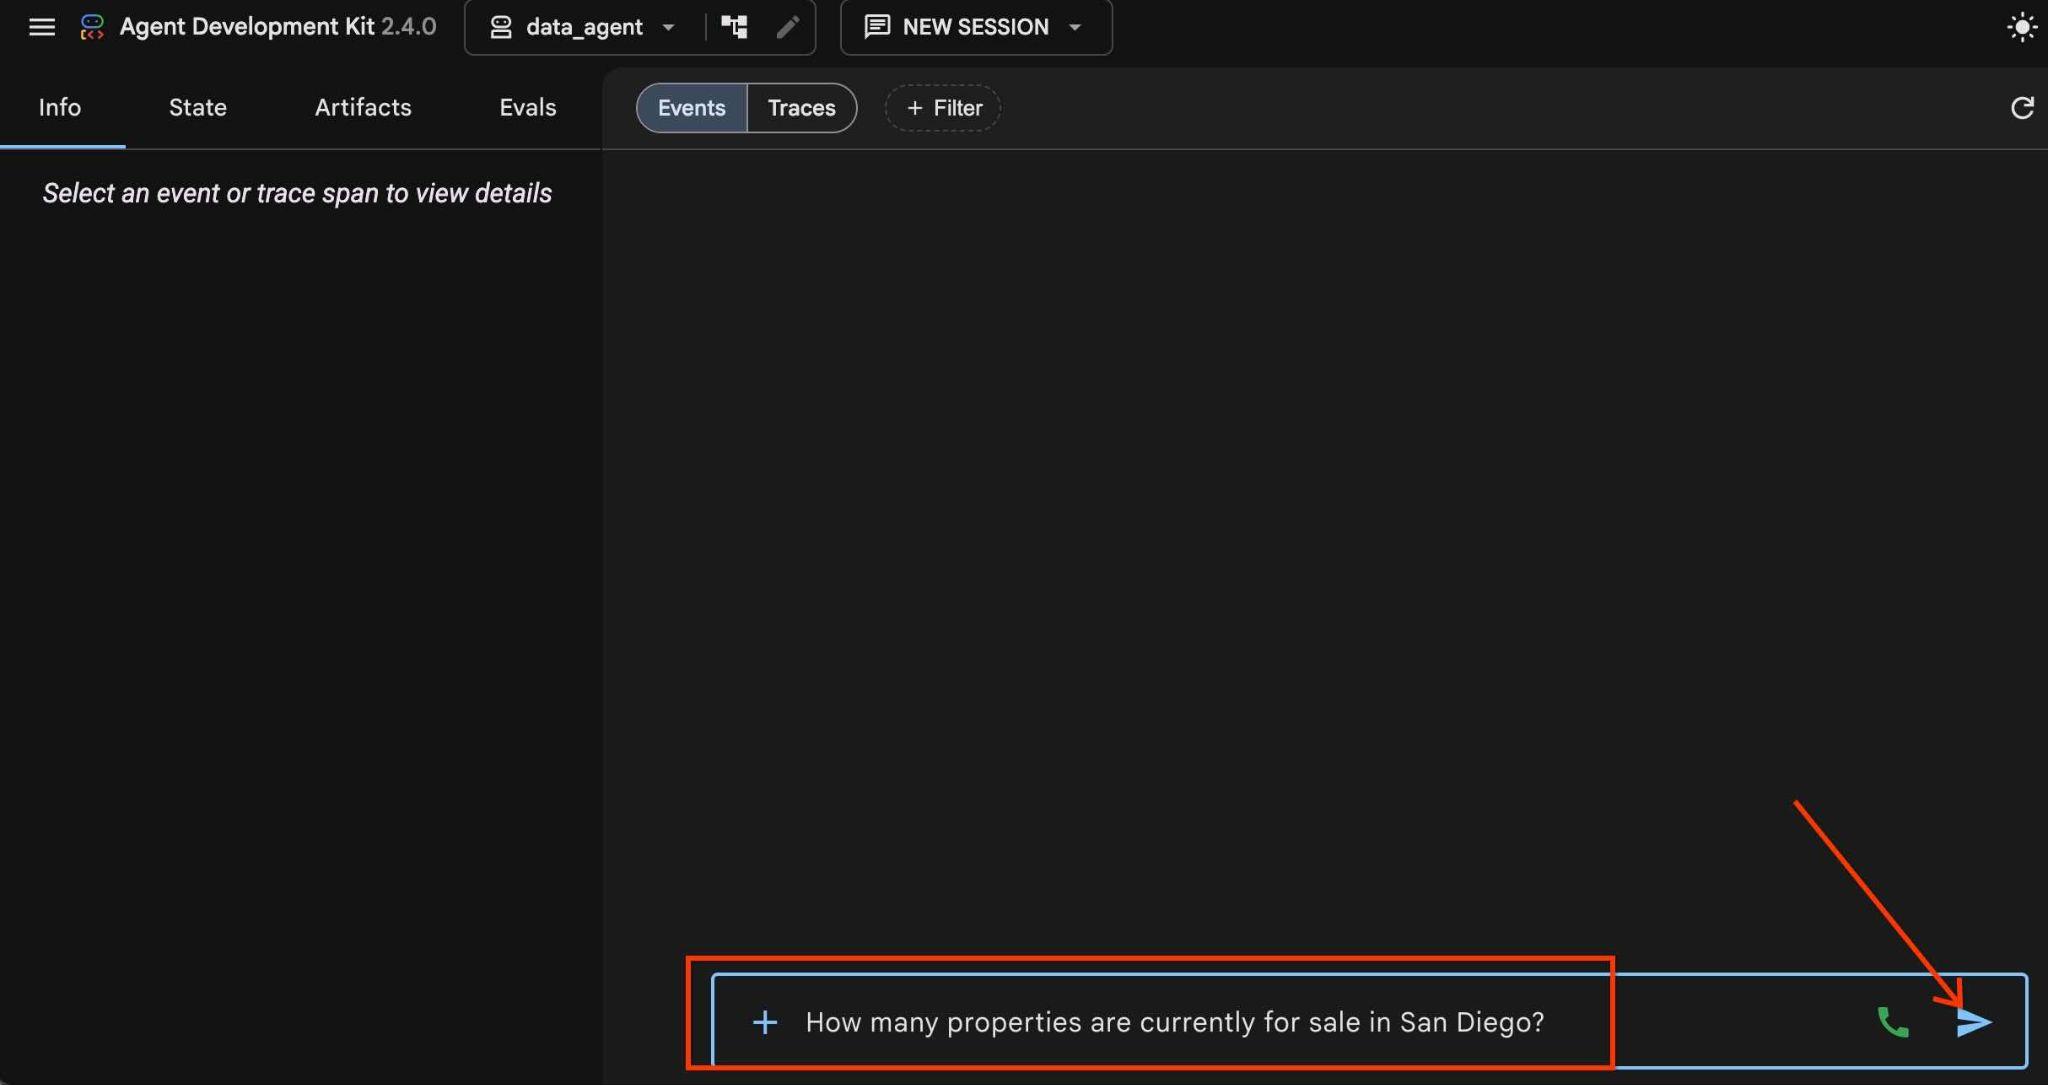This screenshot has height=1085, width=2048.
Task: Open the agent structure graph icon
Action: click(735, 27)
